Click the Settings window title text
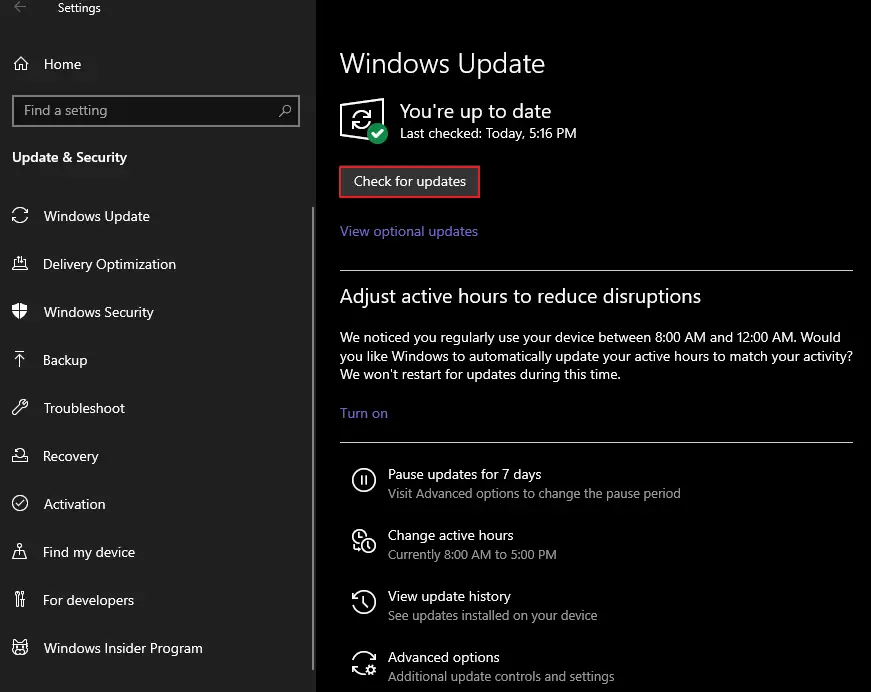 pyautogui.click(x=79, y=8)
